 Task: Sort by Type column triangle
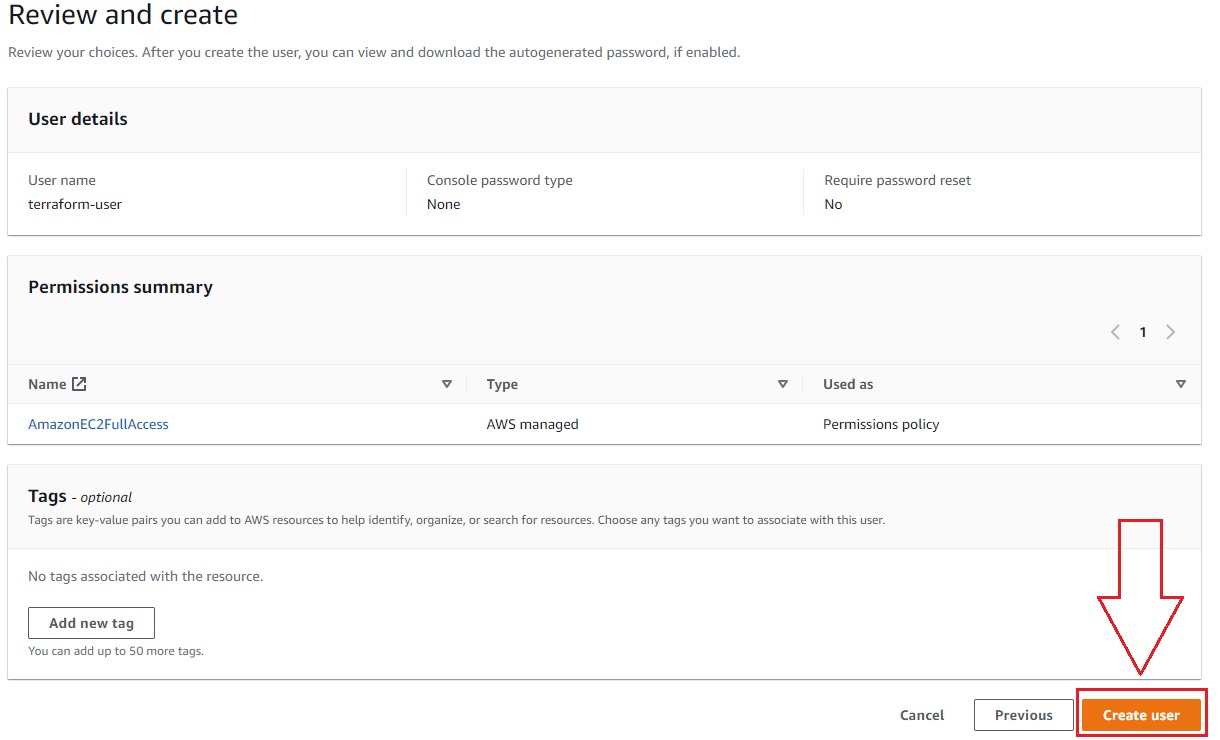pyautogui.click(x=783, y=384)
